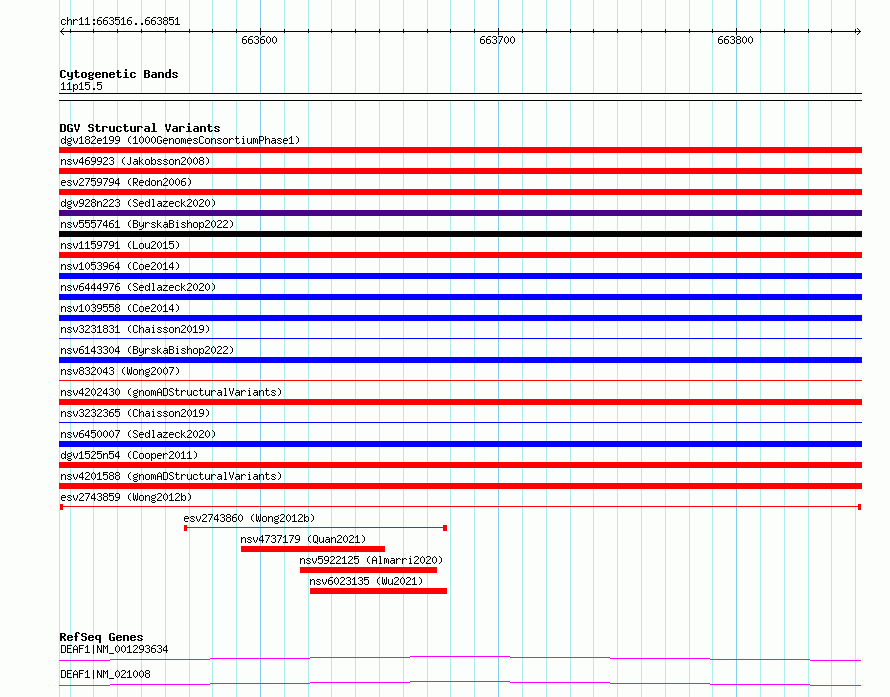Select the nsv1159791 (Lou2015) variant label
The image size is (890, 697).
click(120, 245)
